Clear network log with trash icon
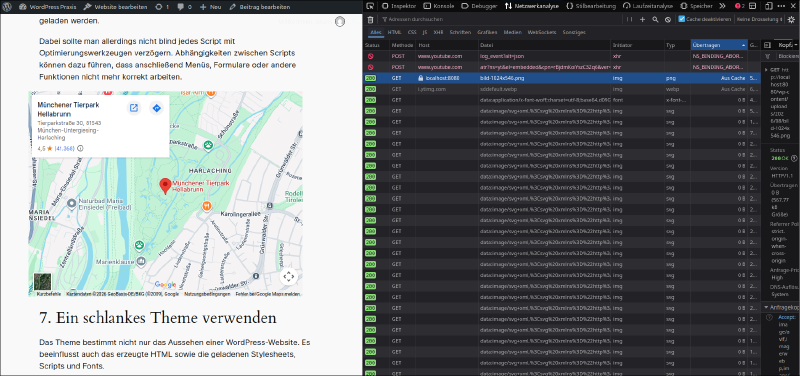 point(370,19)
